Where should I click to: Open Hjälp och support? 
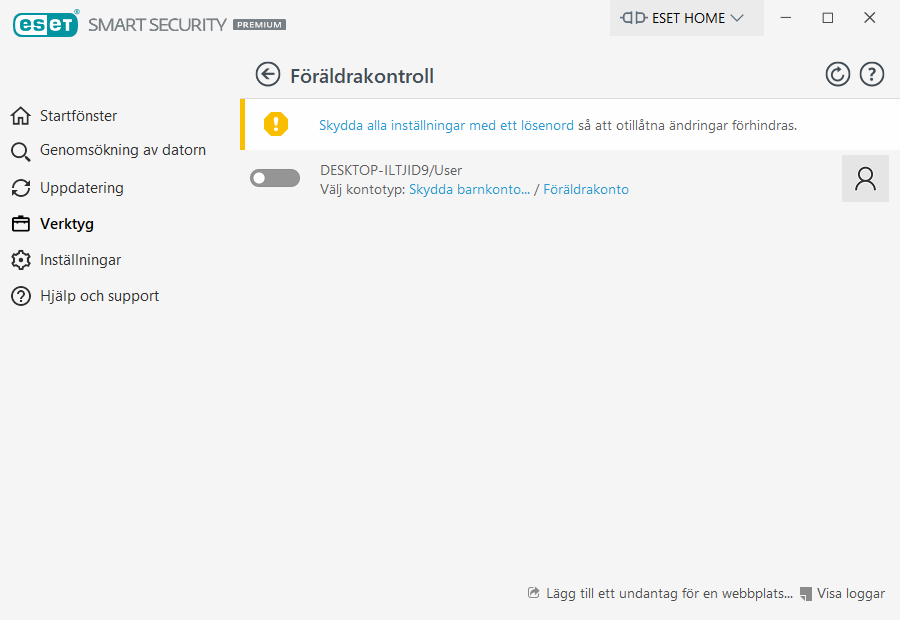click(x=99, y=296)
